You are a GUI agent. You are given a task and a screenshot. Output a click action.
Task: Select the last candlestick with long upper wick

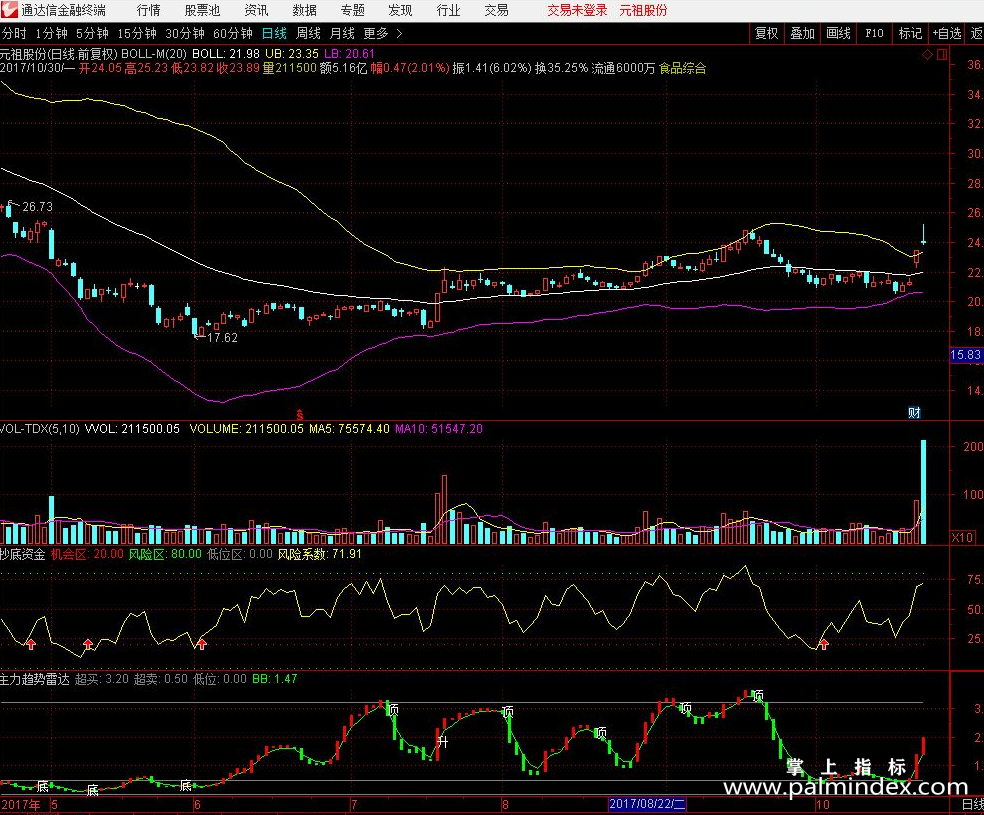923,235
